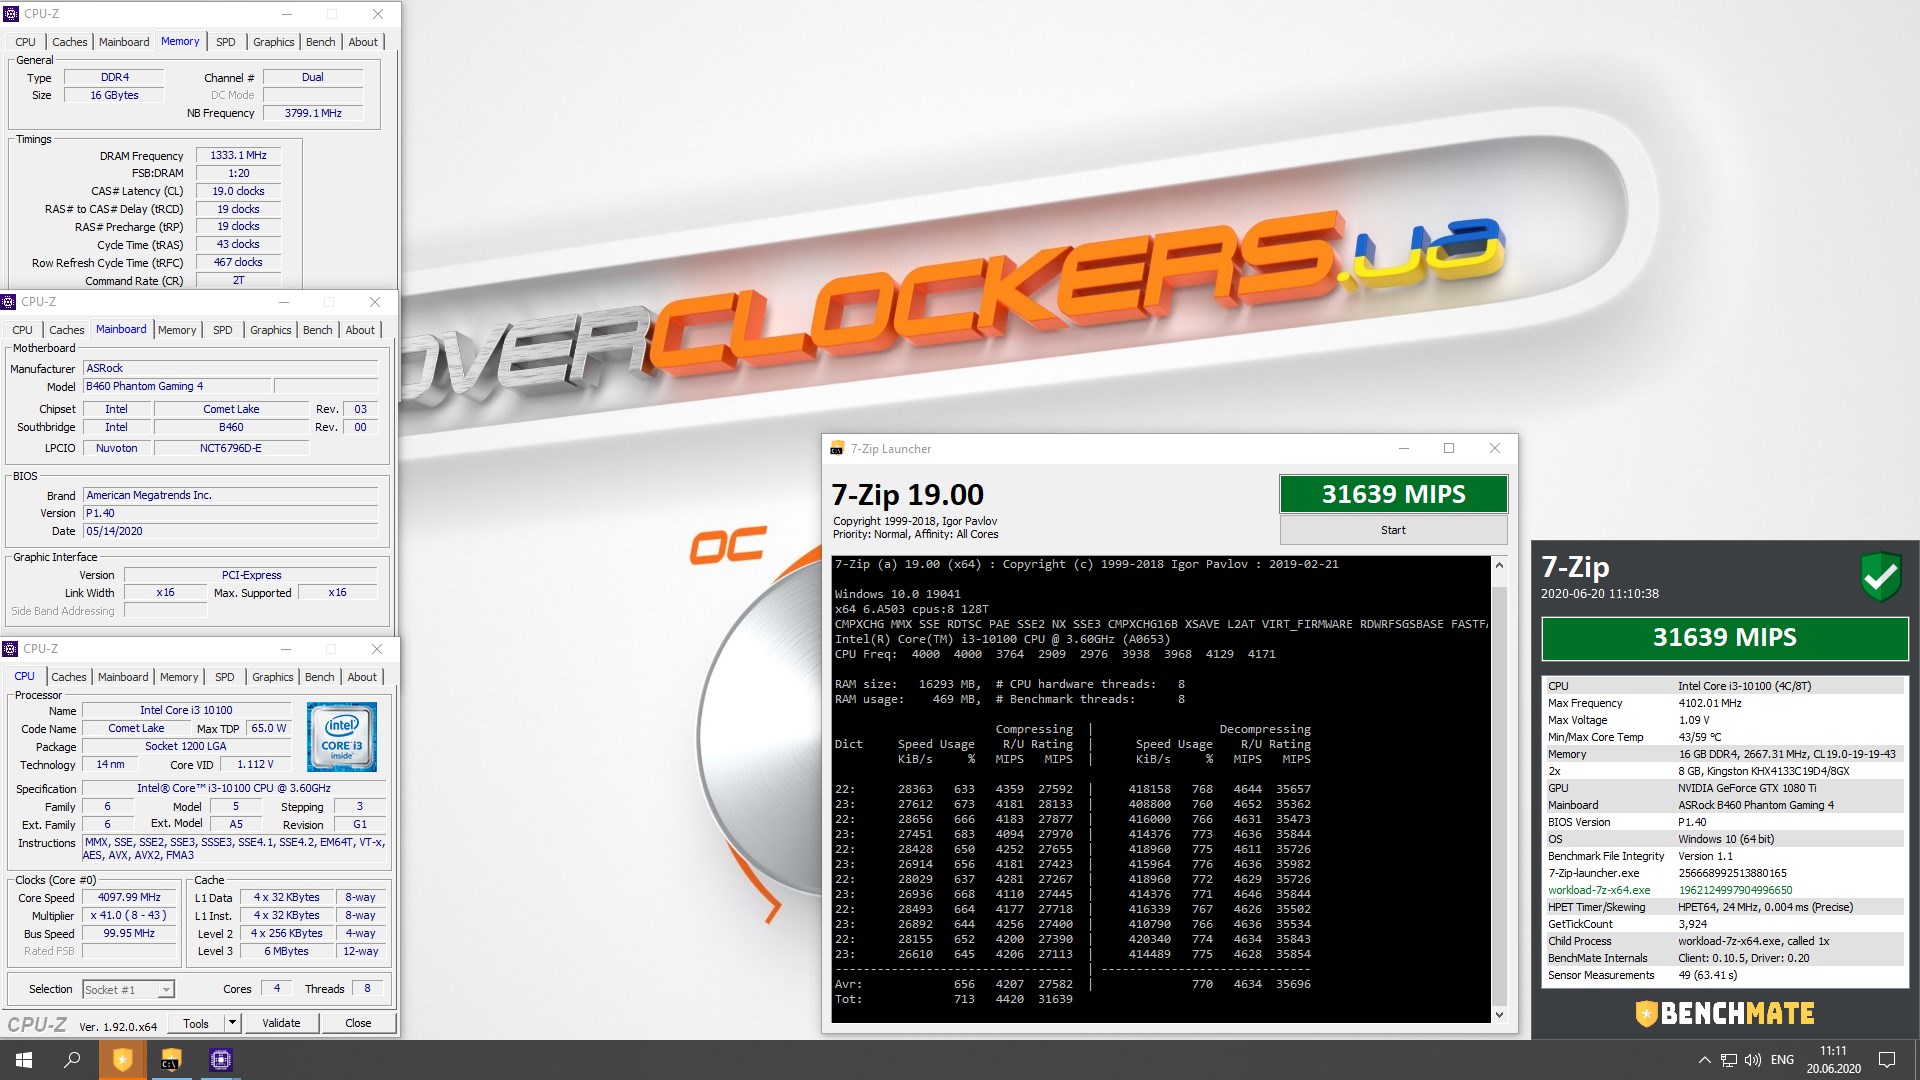Close the middle CPU-Z Mainboard window
Image resolution: width=1920 pixels, height=1080 pixels.
374,302
